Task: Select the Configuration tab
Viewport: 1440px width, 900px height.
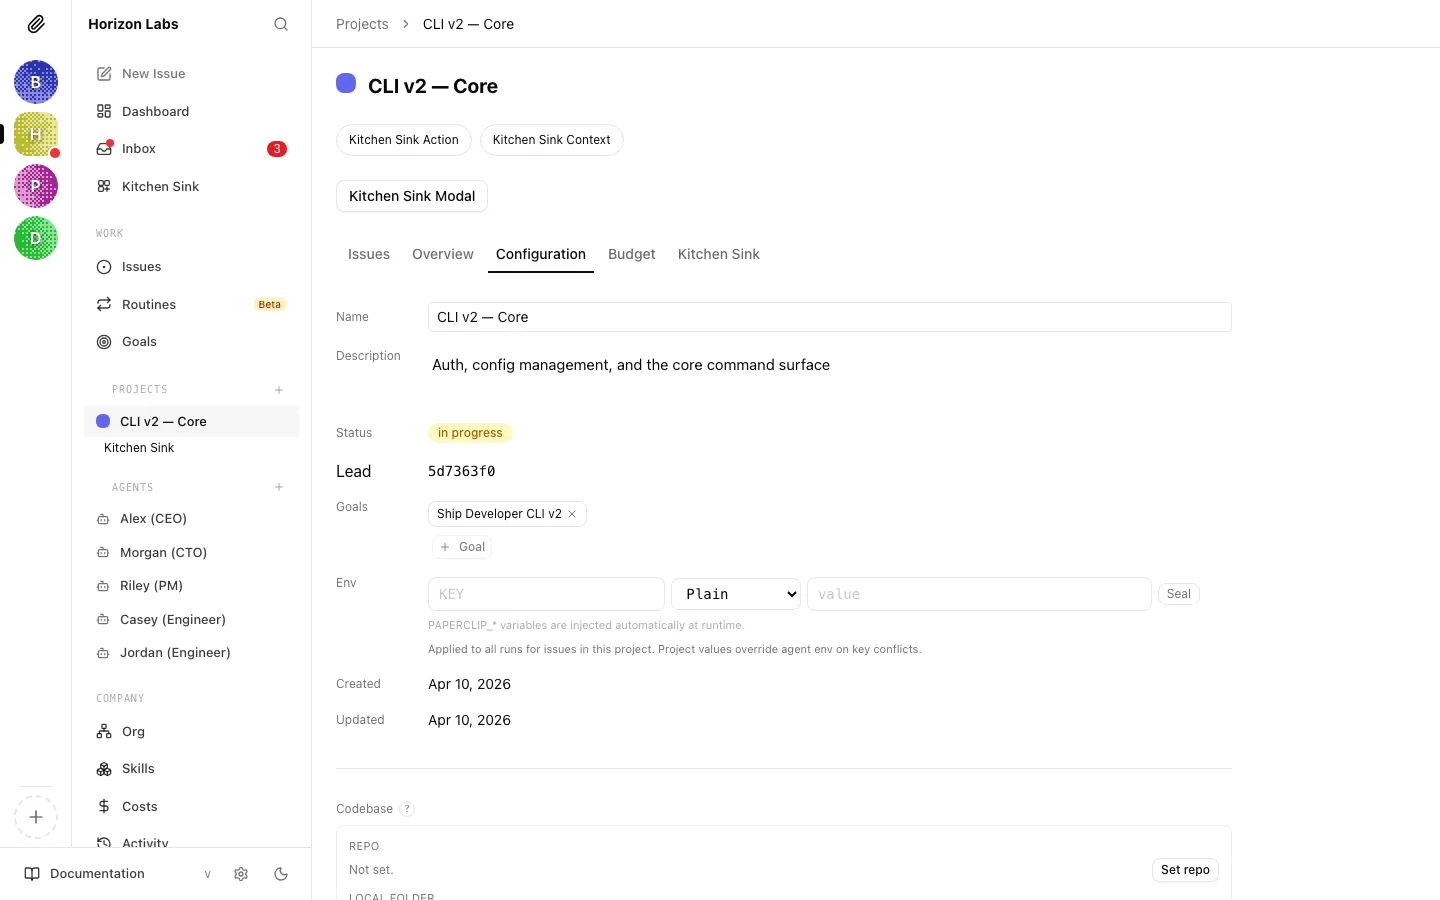Action: pyautogui.click(x=541, y=254)
